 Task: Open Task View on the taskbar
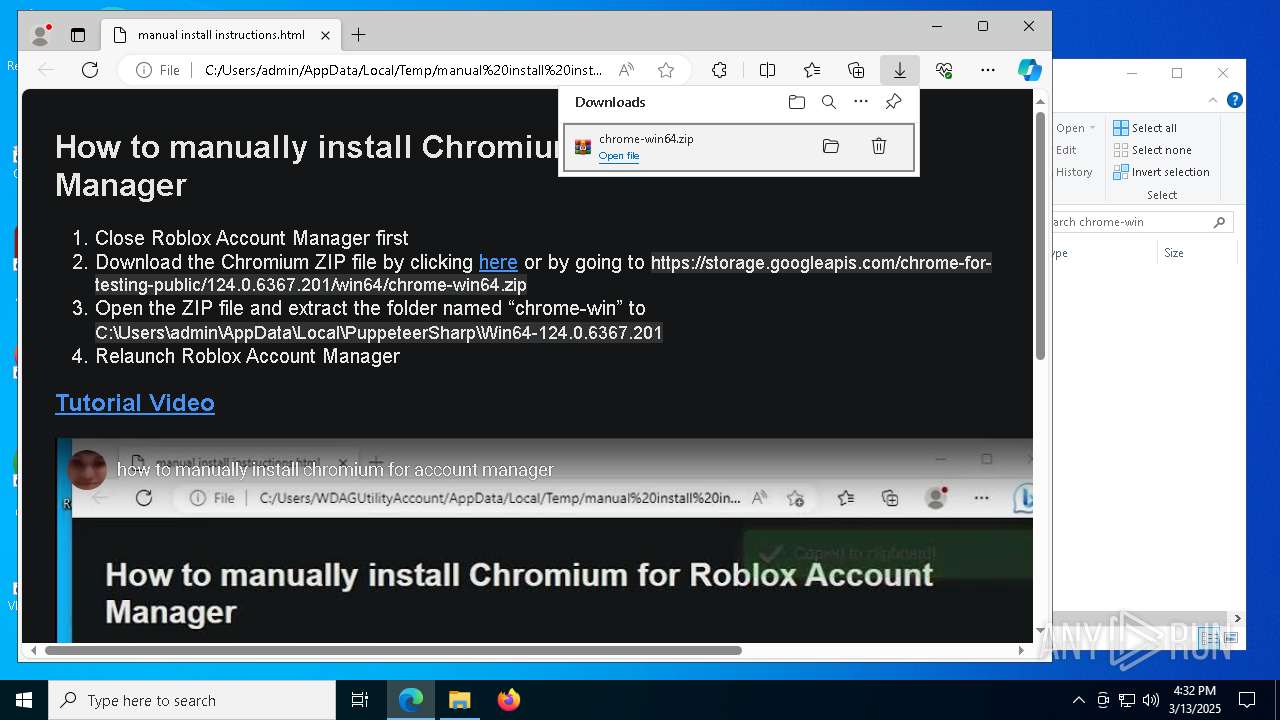pos(360,700)
